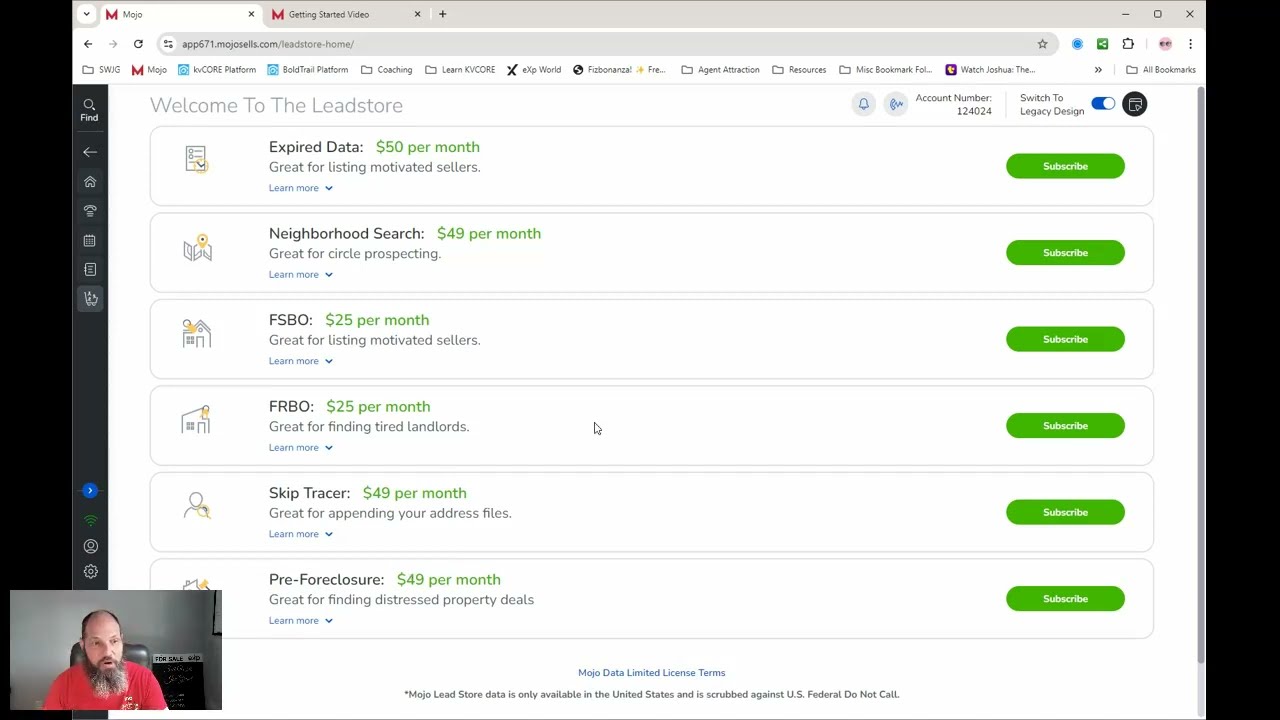Open the Find search in sidebar

coord(89,109)
